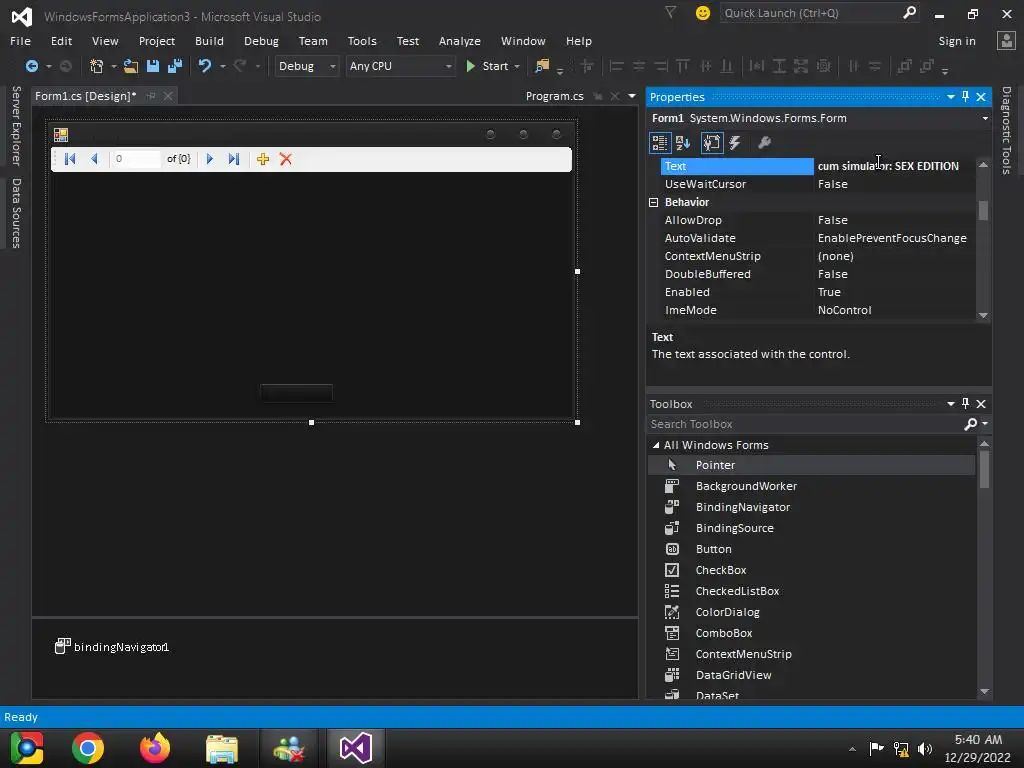The width and height of the screenshot is (1024, 768).
Task: Open the Diagnostic Tools side tab
Action: tap(1006, 130)
